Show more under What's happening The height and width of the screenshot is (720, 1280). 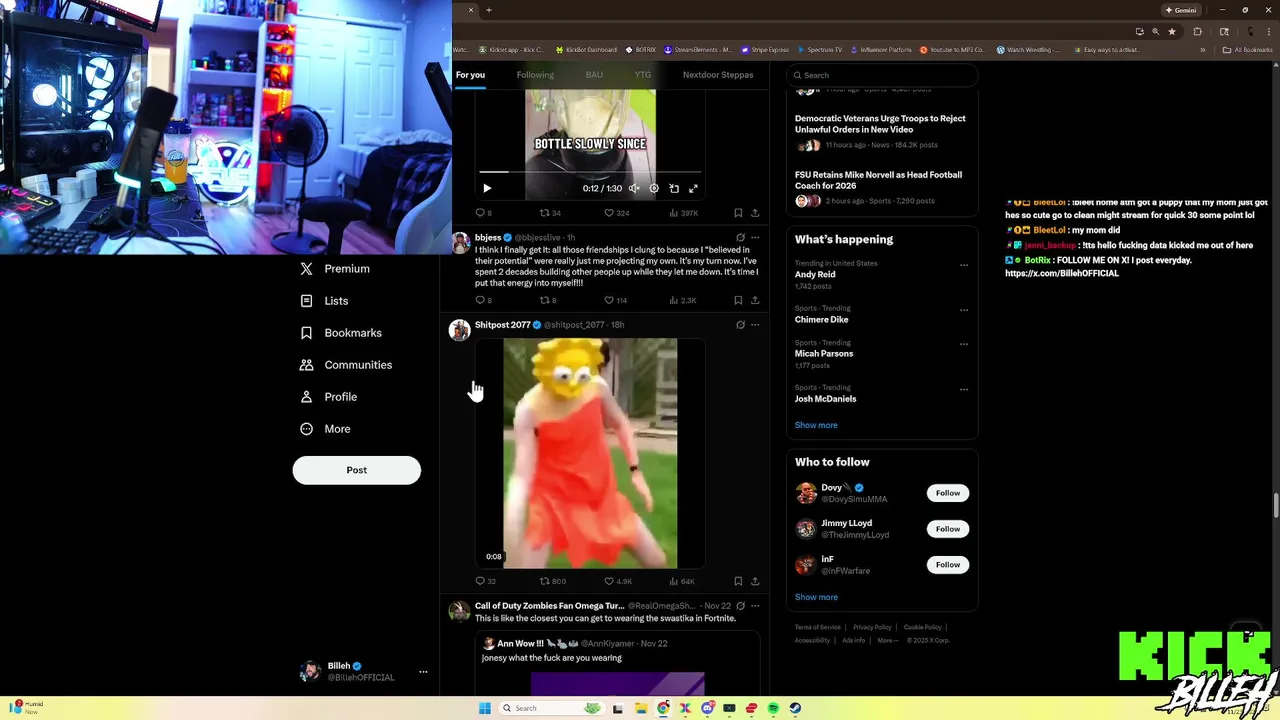(x=816, y=425)
